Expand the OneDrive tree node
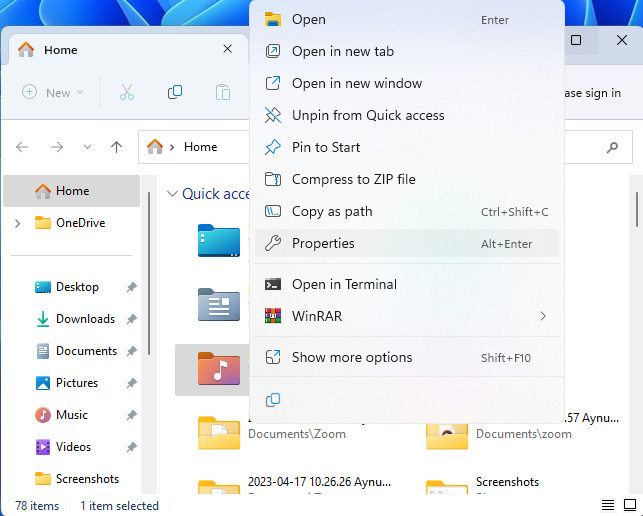The height and width of the screenshot is (516, 643). (18, 223)
